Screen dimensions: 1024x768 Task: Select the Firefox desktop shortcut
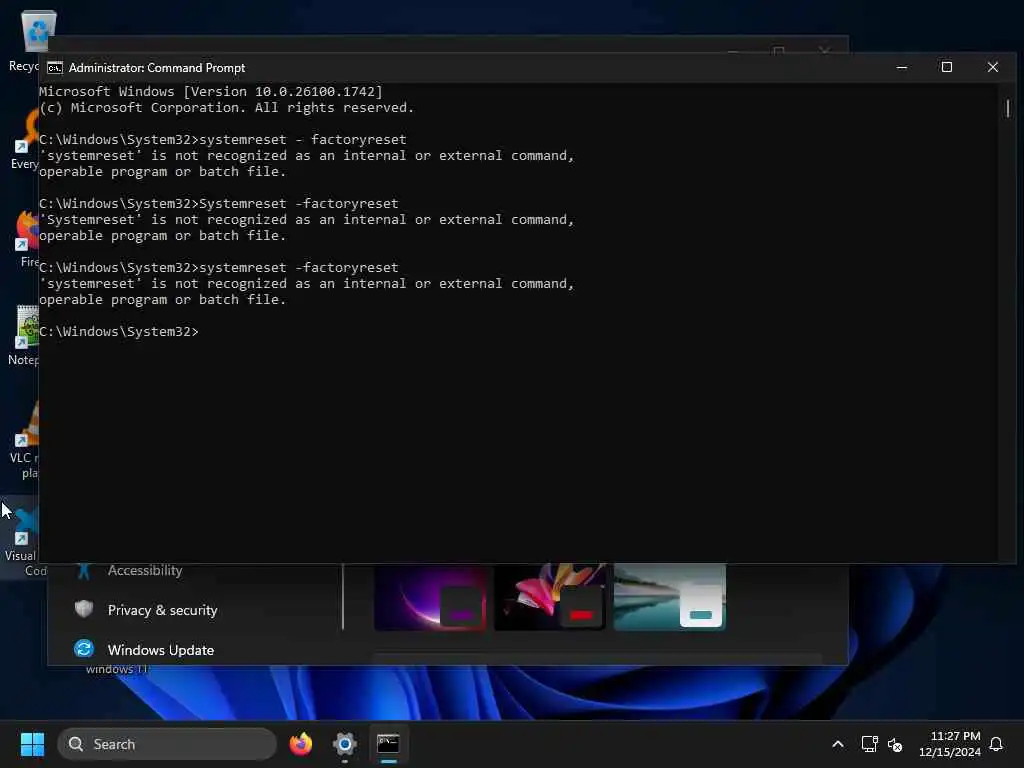(26, 238)
